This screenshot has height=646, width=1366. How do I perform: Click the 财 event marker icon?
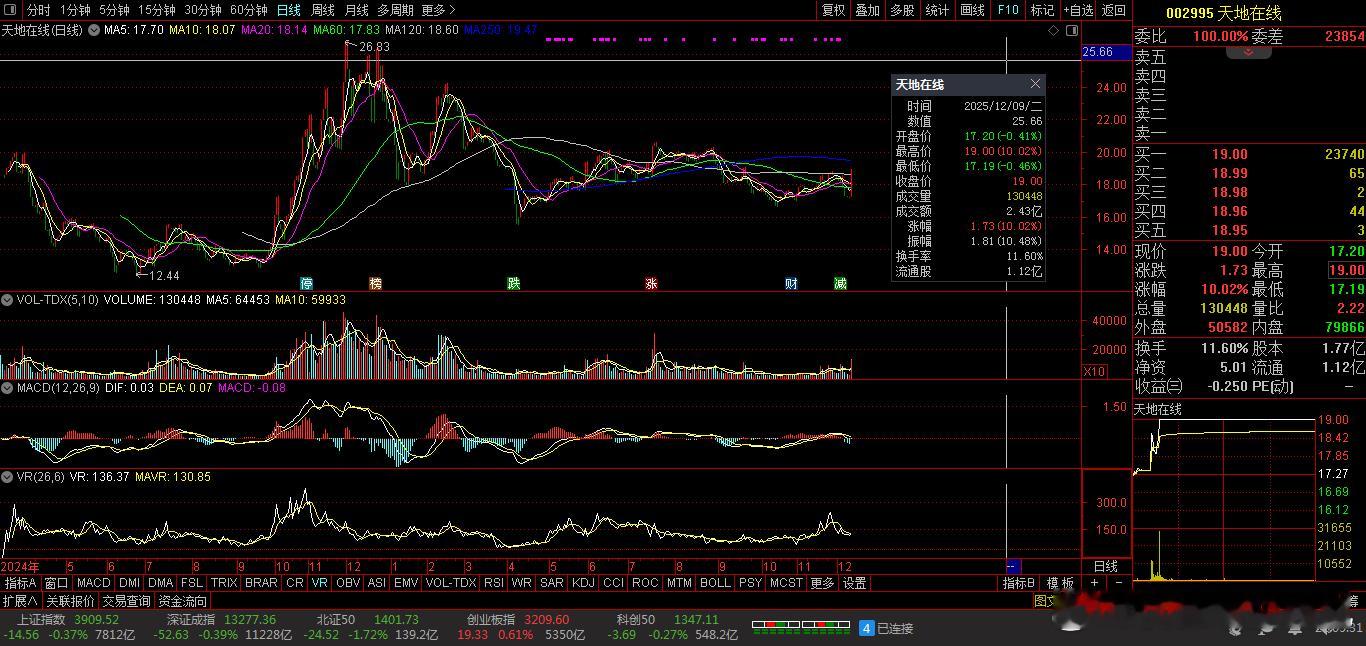(x=791, y=283)
